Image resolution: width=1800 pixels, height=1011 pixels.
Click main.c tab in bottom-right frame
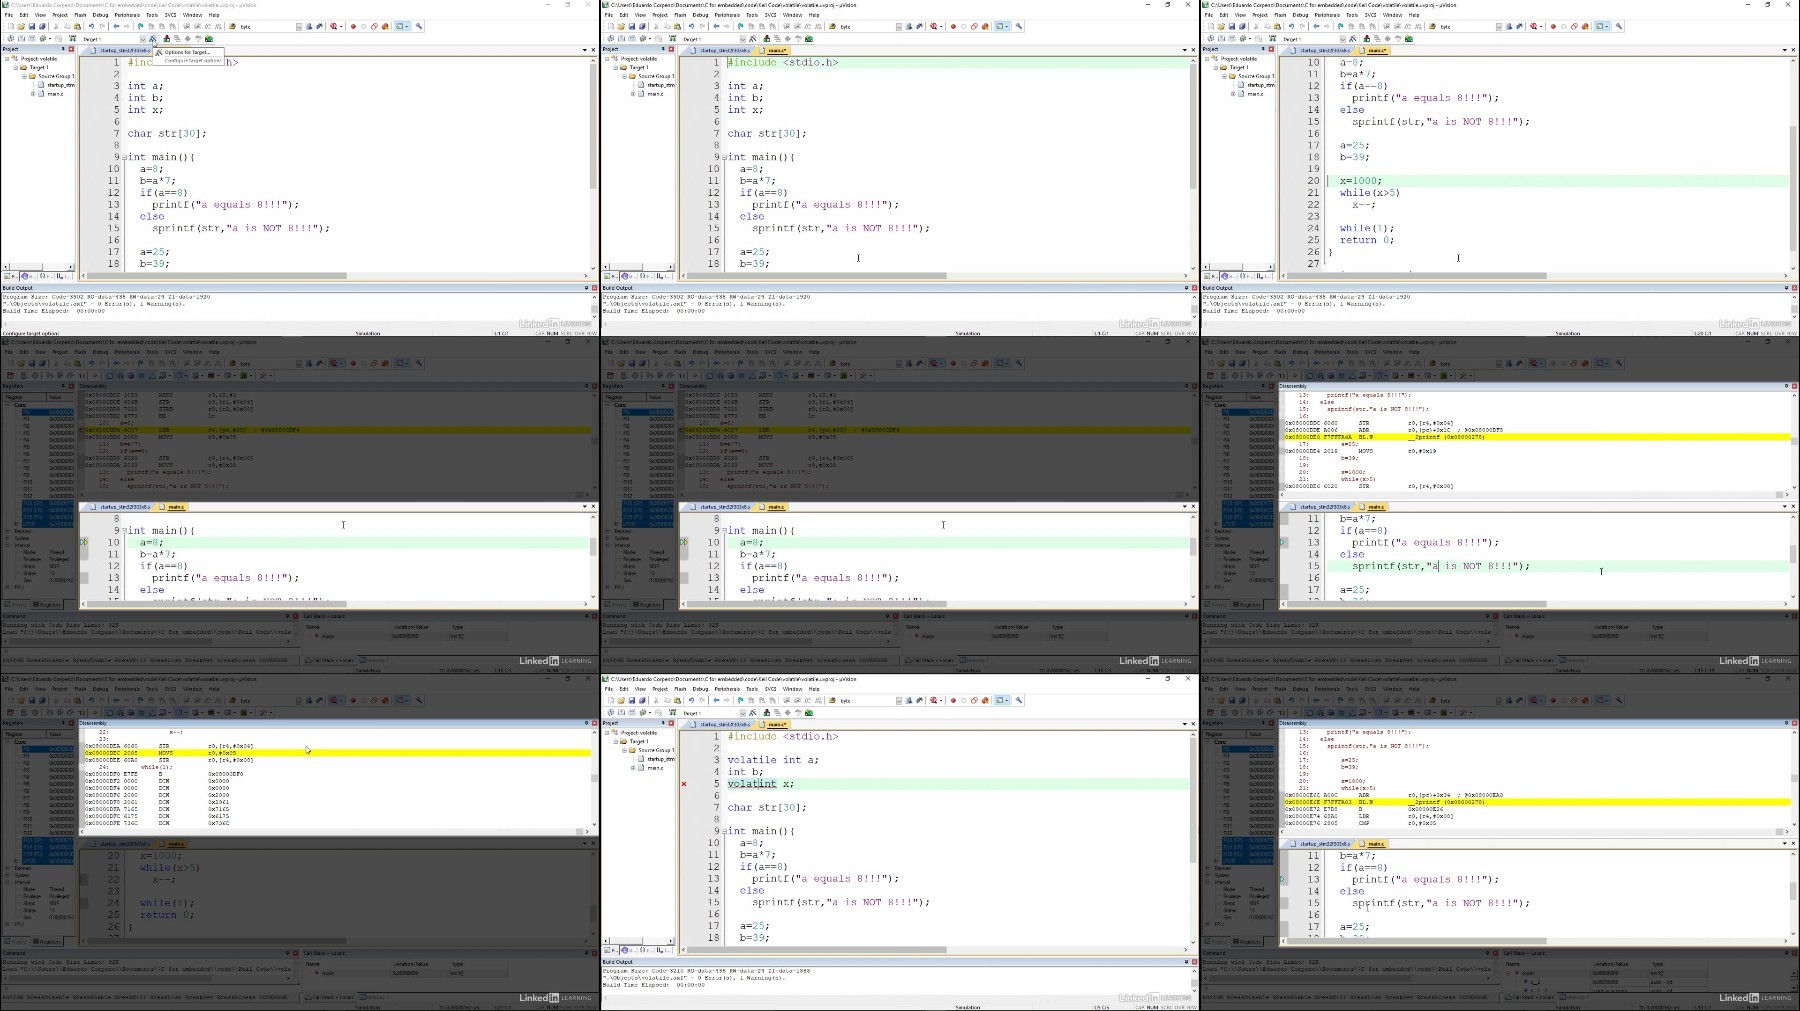(x=1375, y=844)
